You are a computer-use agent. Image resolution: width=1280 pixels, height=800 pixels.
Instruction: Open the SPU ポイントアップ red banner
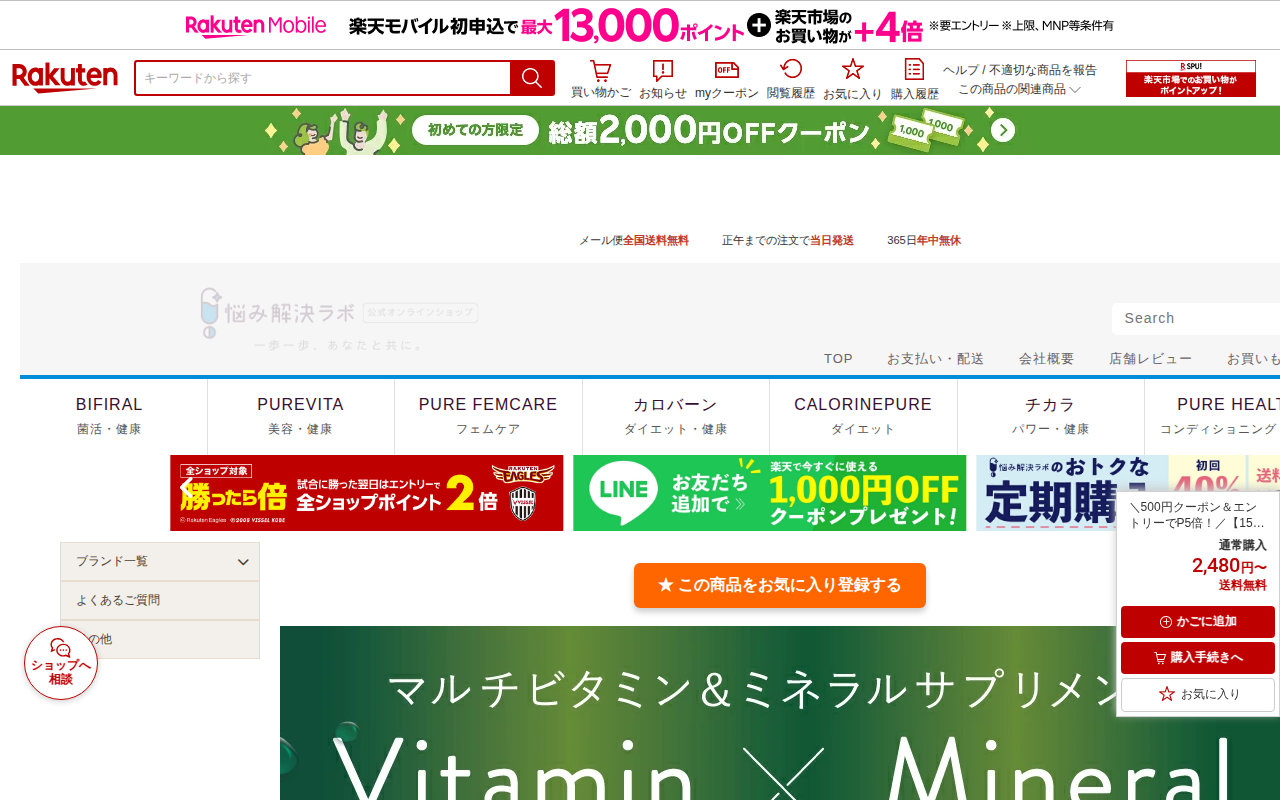tap(1191, 78)
